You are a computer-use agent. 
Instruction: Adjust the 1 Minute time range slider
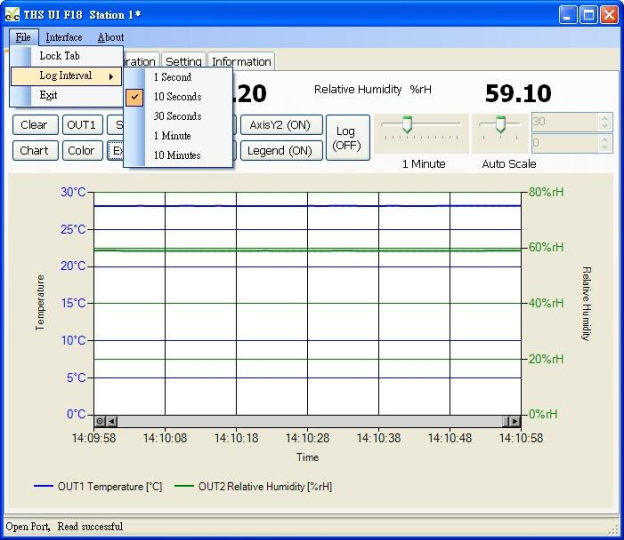point(407,125)
